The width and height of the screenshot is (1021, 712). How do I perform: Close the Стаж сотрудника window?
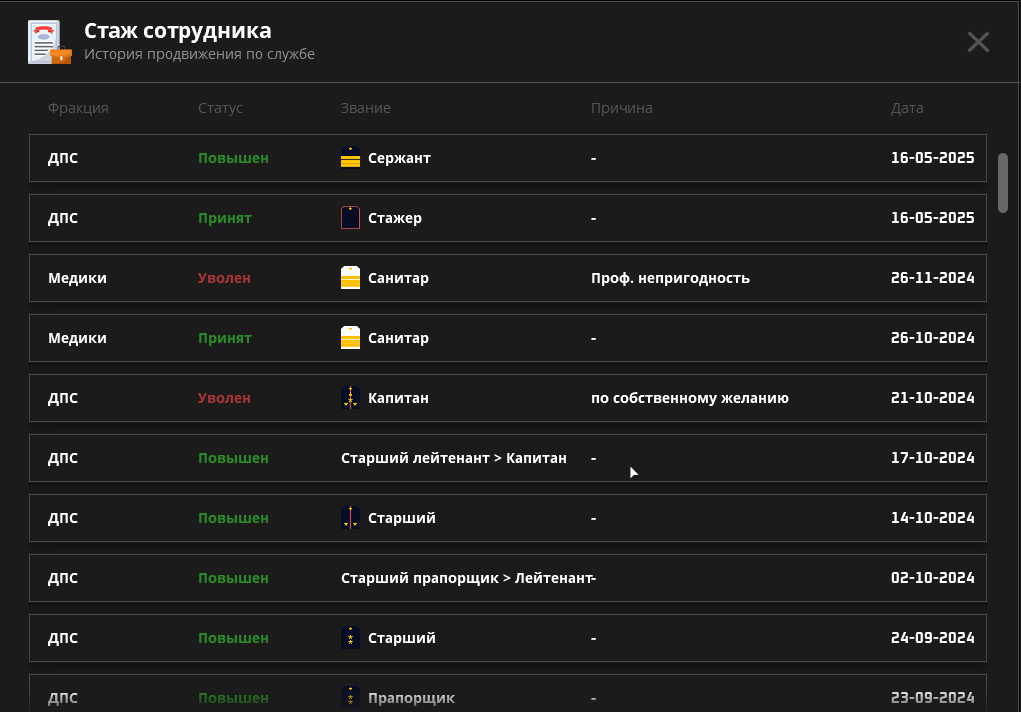pyautogui.click(x=977, y=42)
